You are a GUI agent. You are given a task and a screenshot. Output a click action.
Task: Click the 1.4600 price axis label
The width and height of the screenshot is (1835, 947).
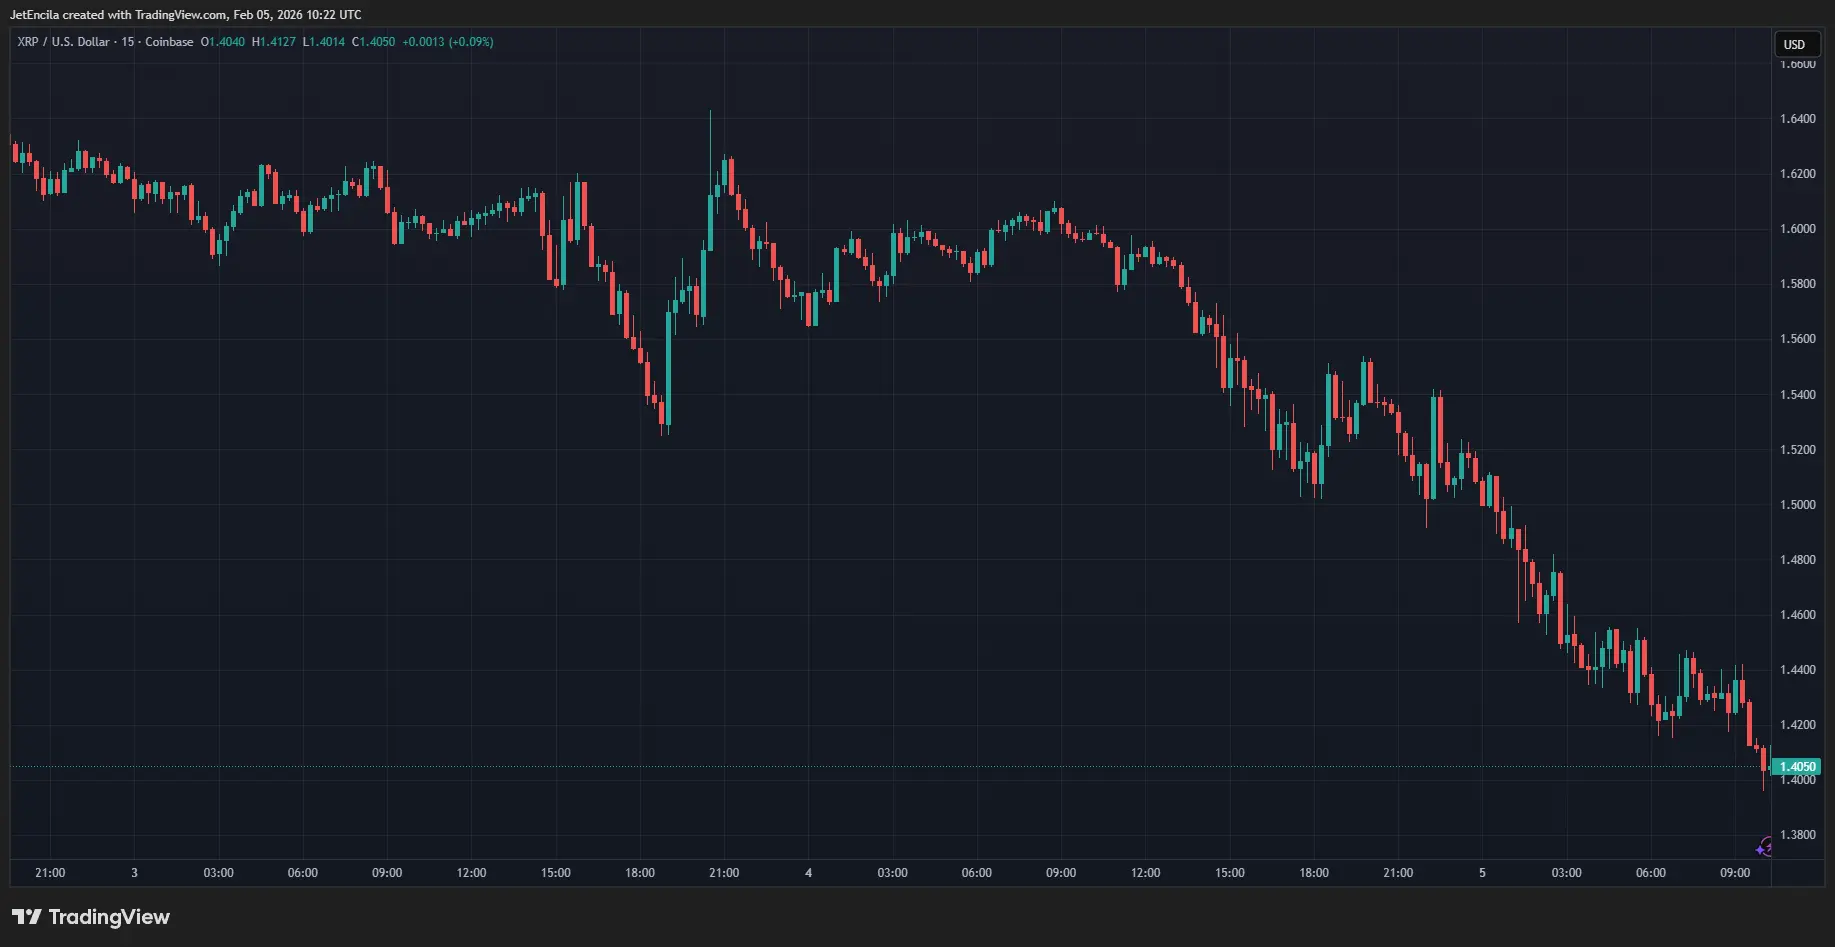(1797, 615)
